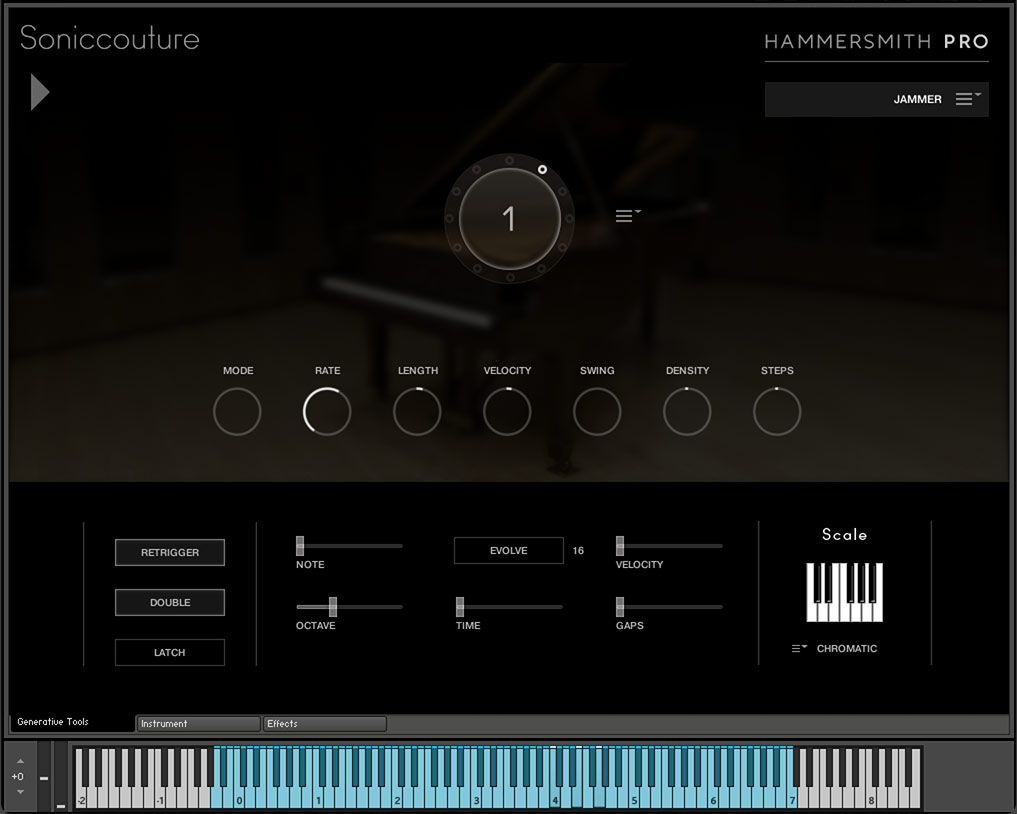Open the scale menu icon beside CHROMATIC
The image size is (1017, 814).
[x=799, y=648]
